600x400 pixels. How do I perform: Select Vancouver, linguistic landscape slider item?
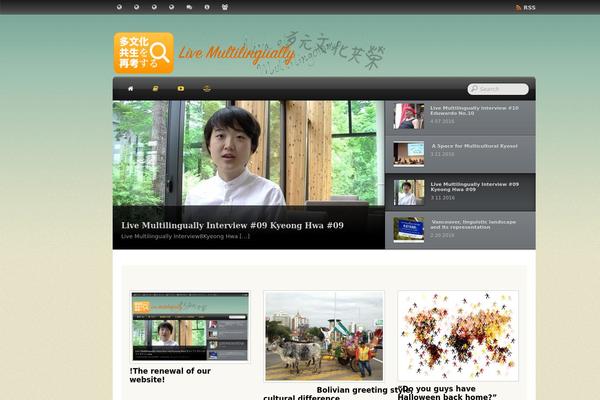click(460, 230)
